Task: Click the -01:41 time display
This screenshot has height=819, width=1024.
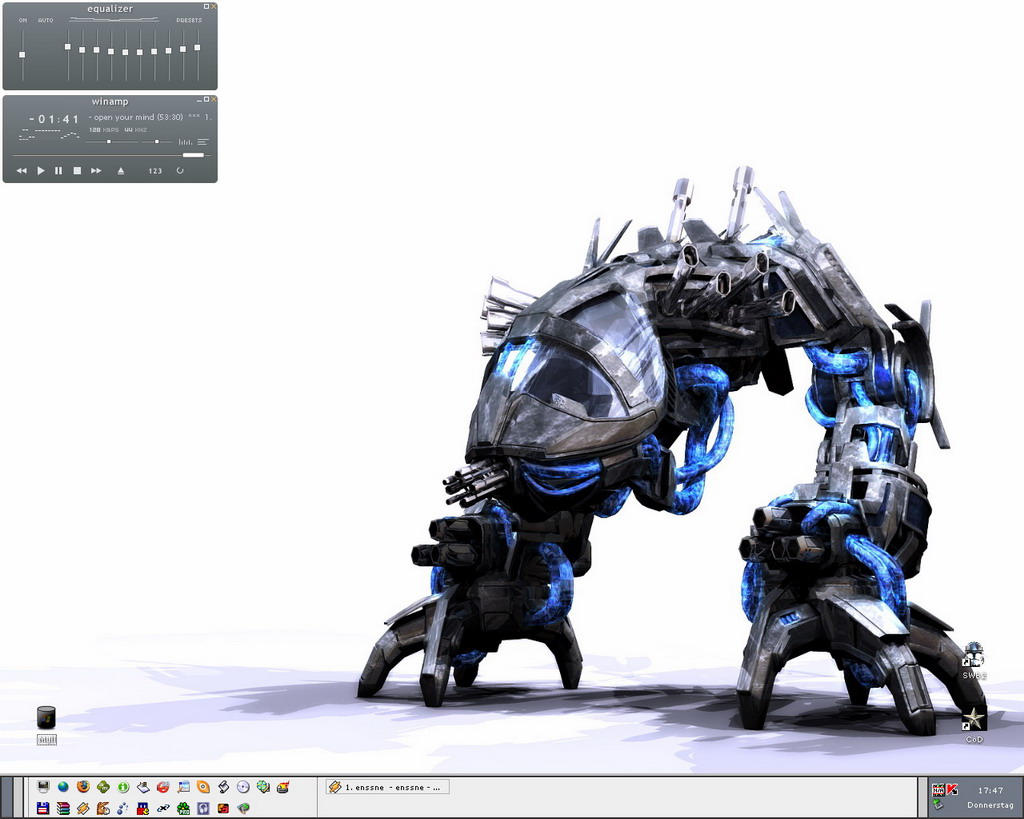Action: [54, 119]
